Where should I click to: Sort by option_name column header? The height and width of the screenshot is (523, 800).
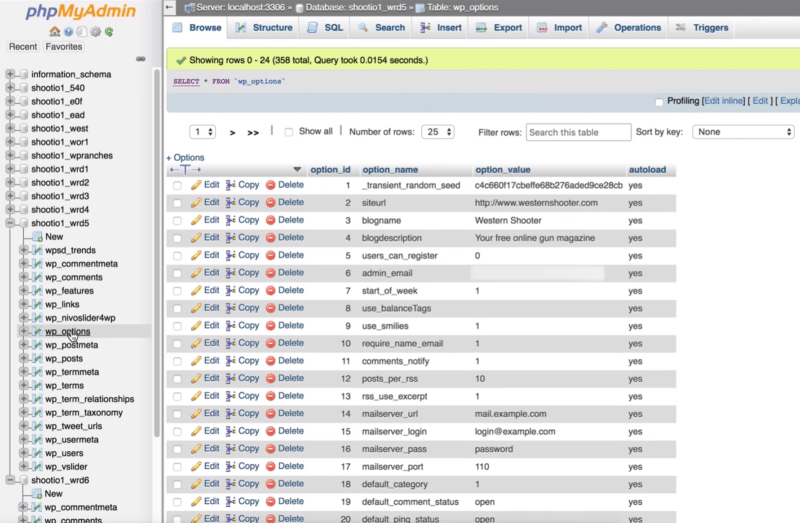[390, 170]
